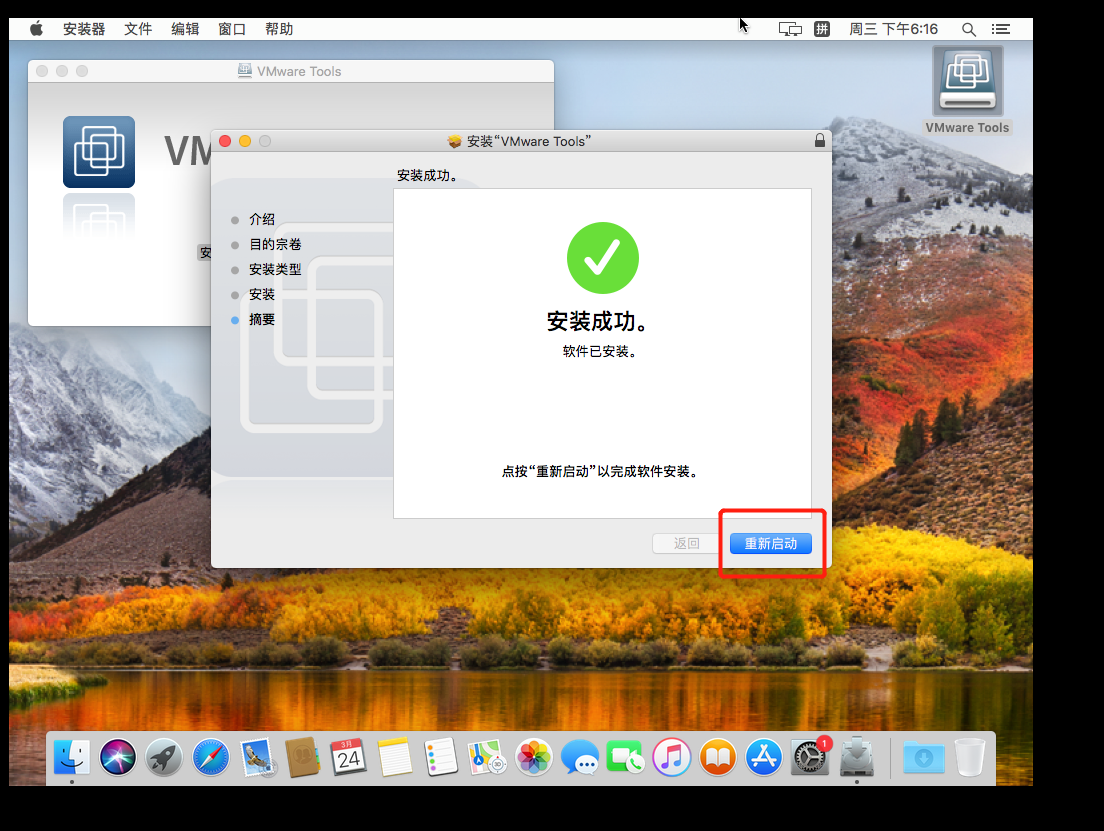
Task: Open iBooks from the Dock
Action: click(717, 758)
